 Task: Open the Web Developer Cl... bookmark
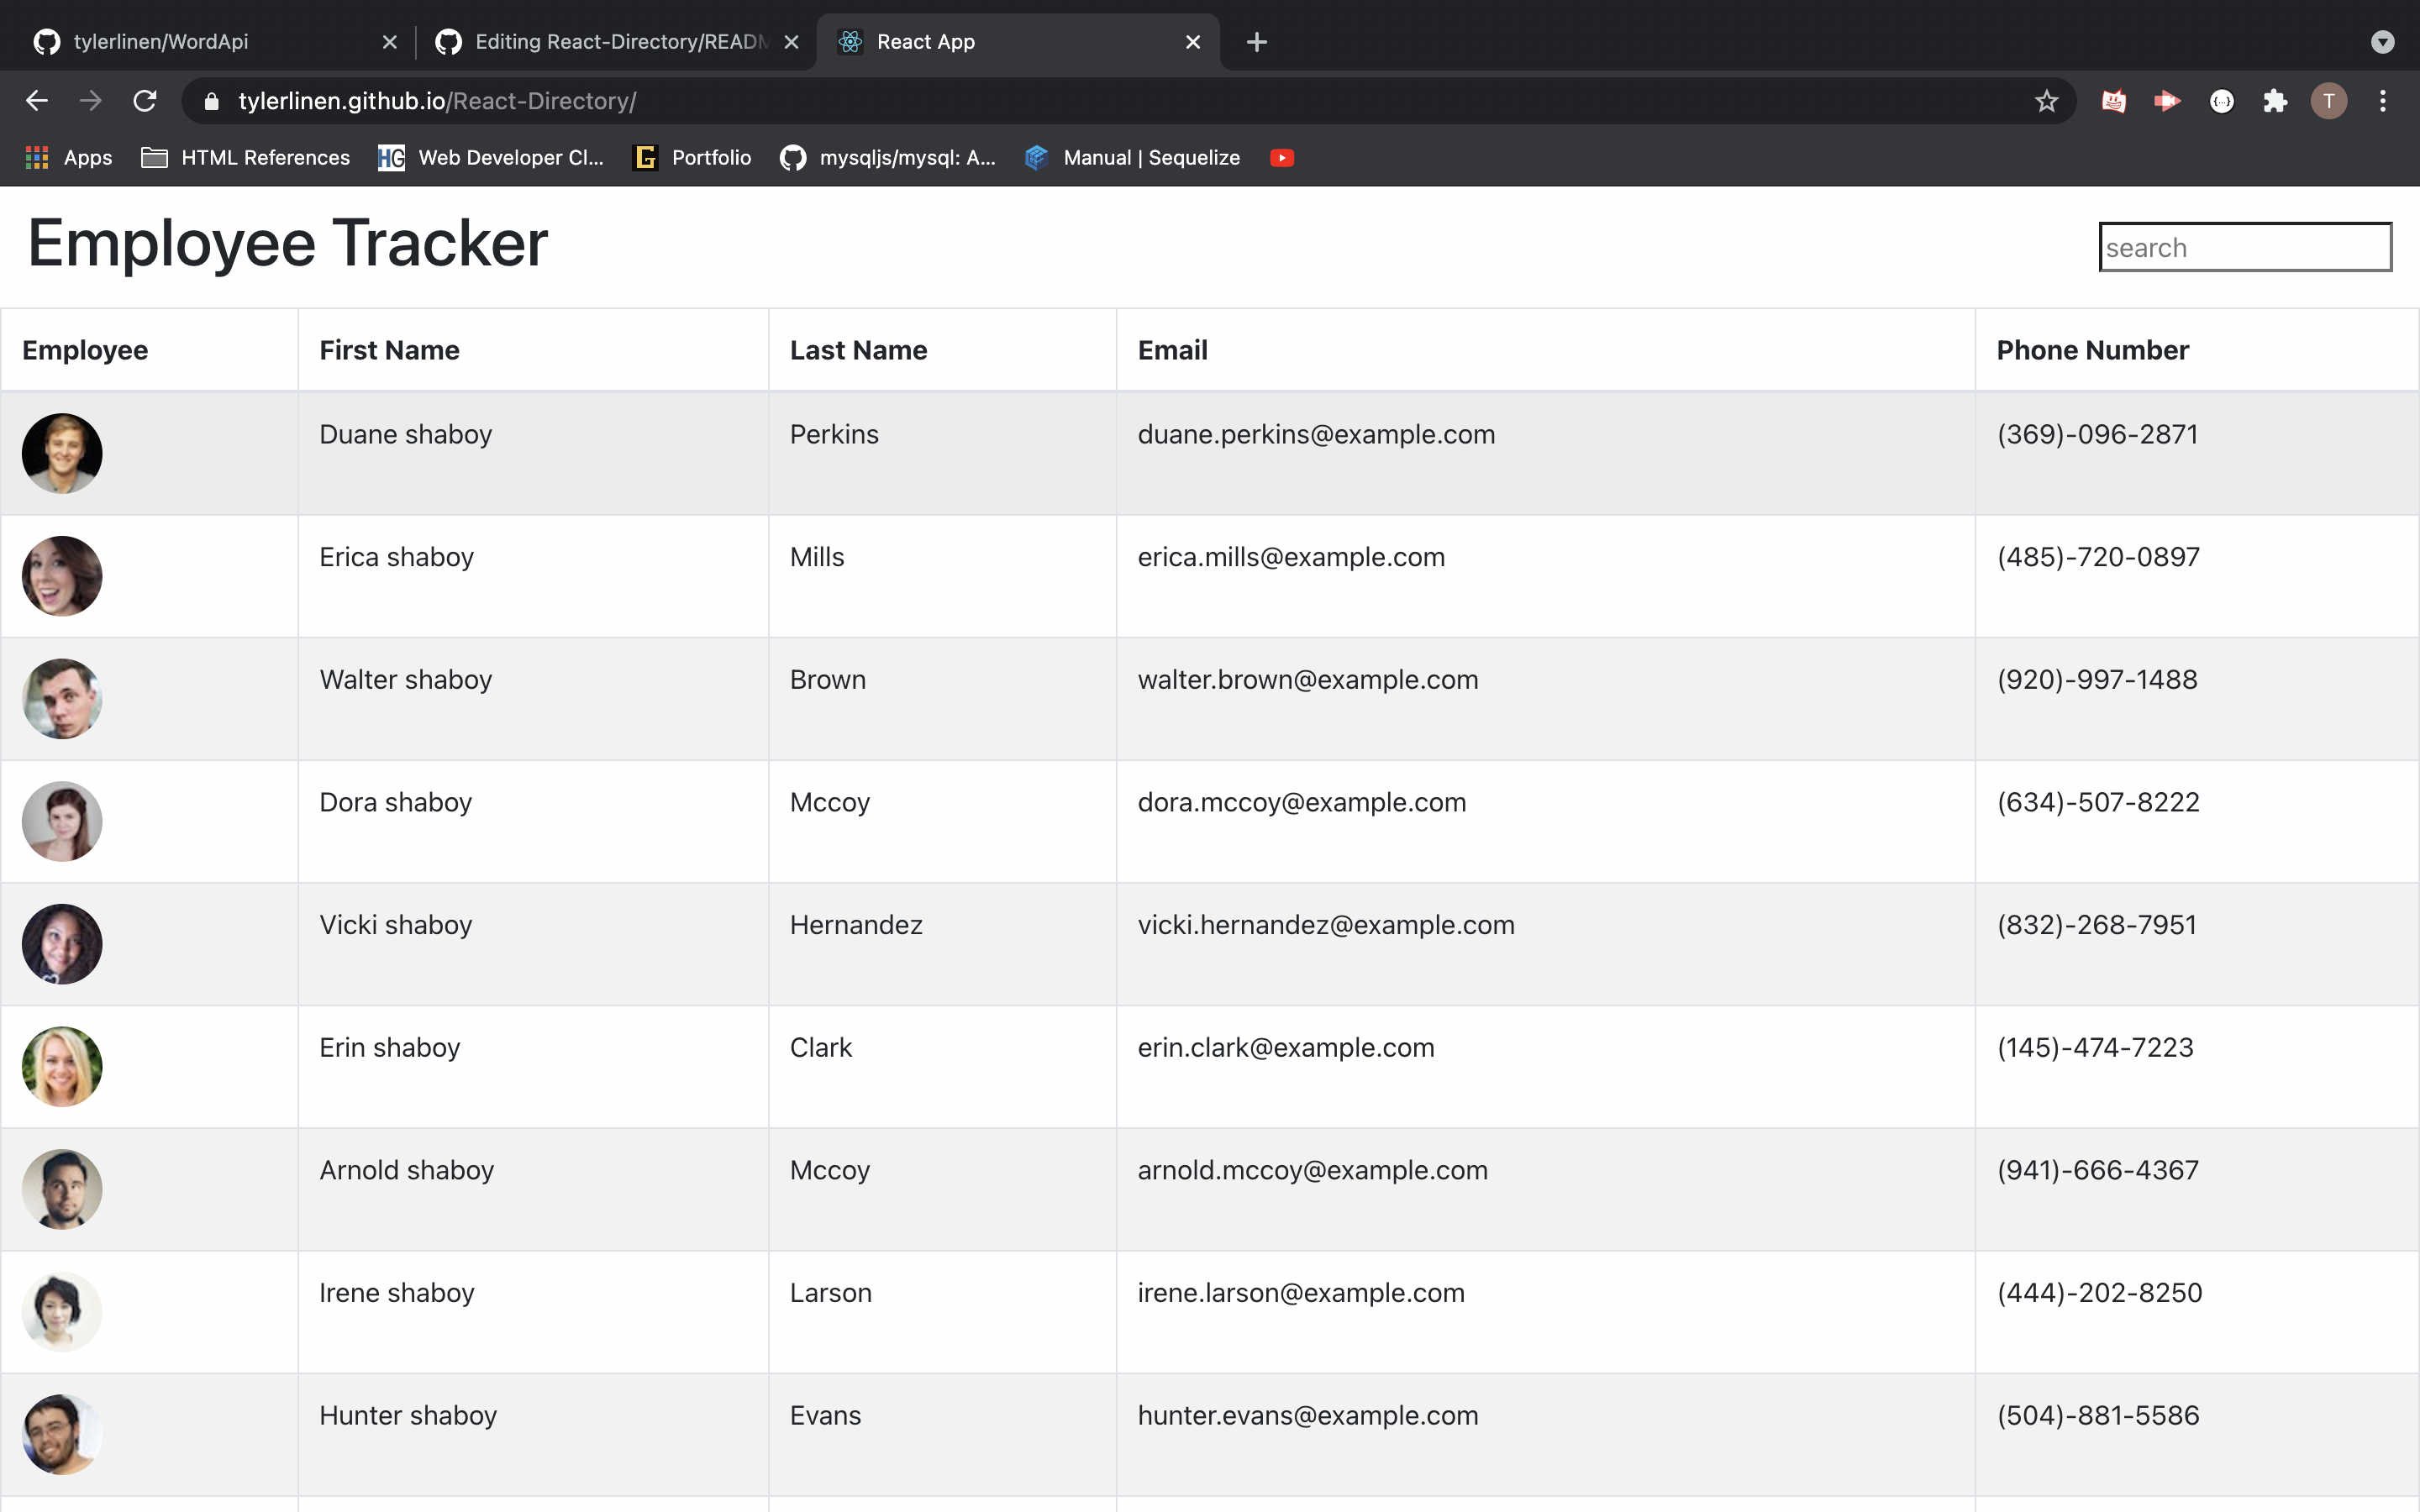click(491, 157)
